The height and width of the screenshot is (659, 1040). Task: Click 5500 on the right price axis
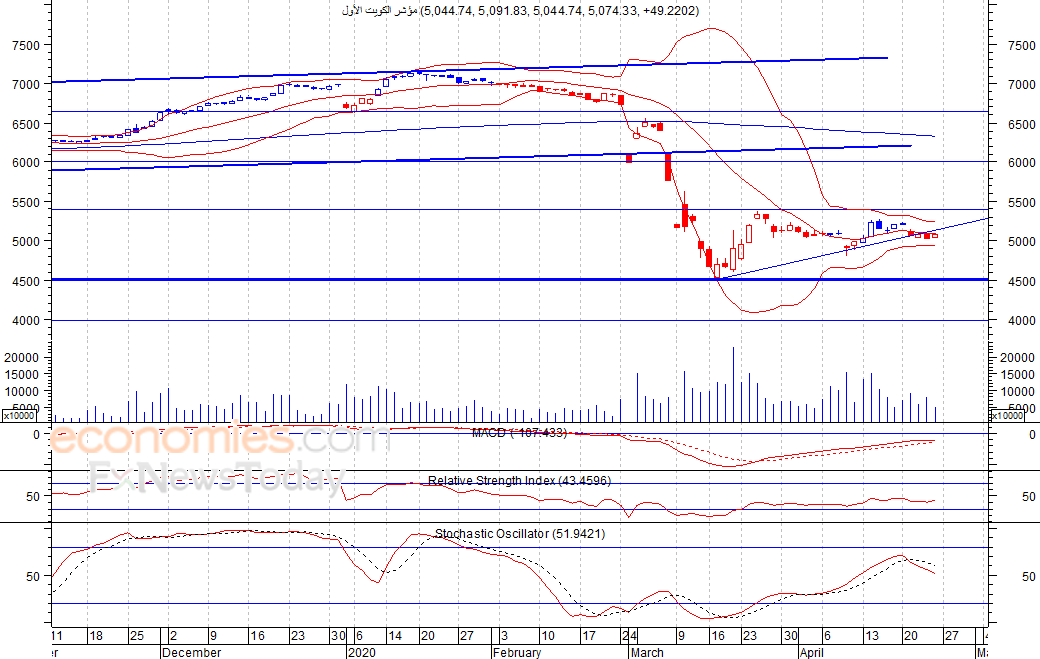pos(1021,203)
